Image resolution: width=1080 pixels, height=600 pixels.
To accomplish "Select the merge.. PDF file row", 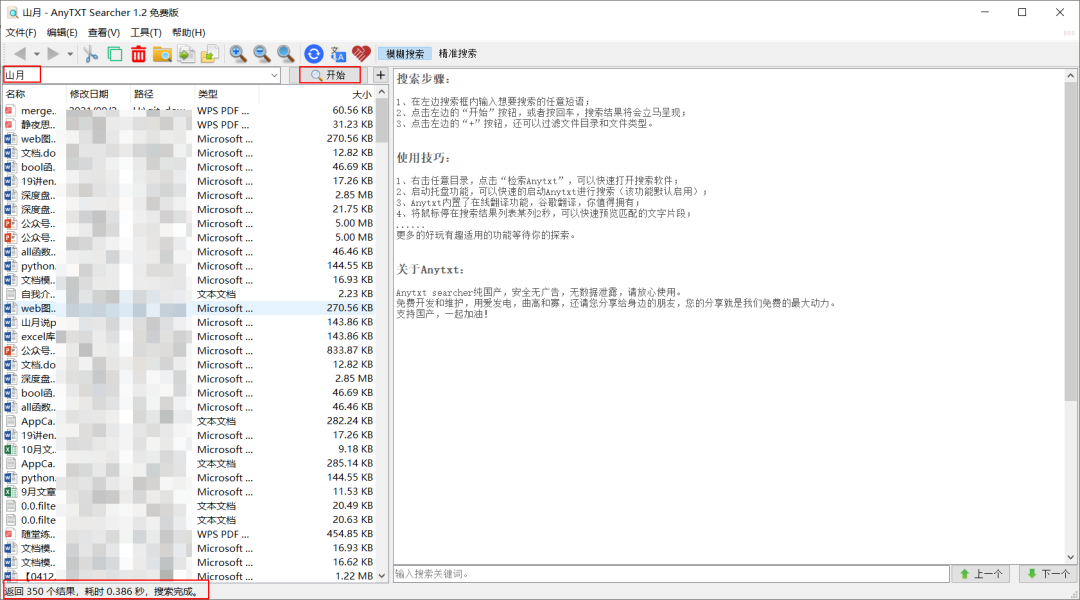I will point(189,110).
